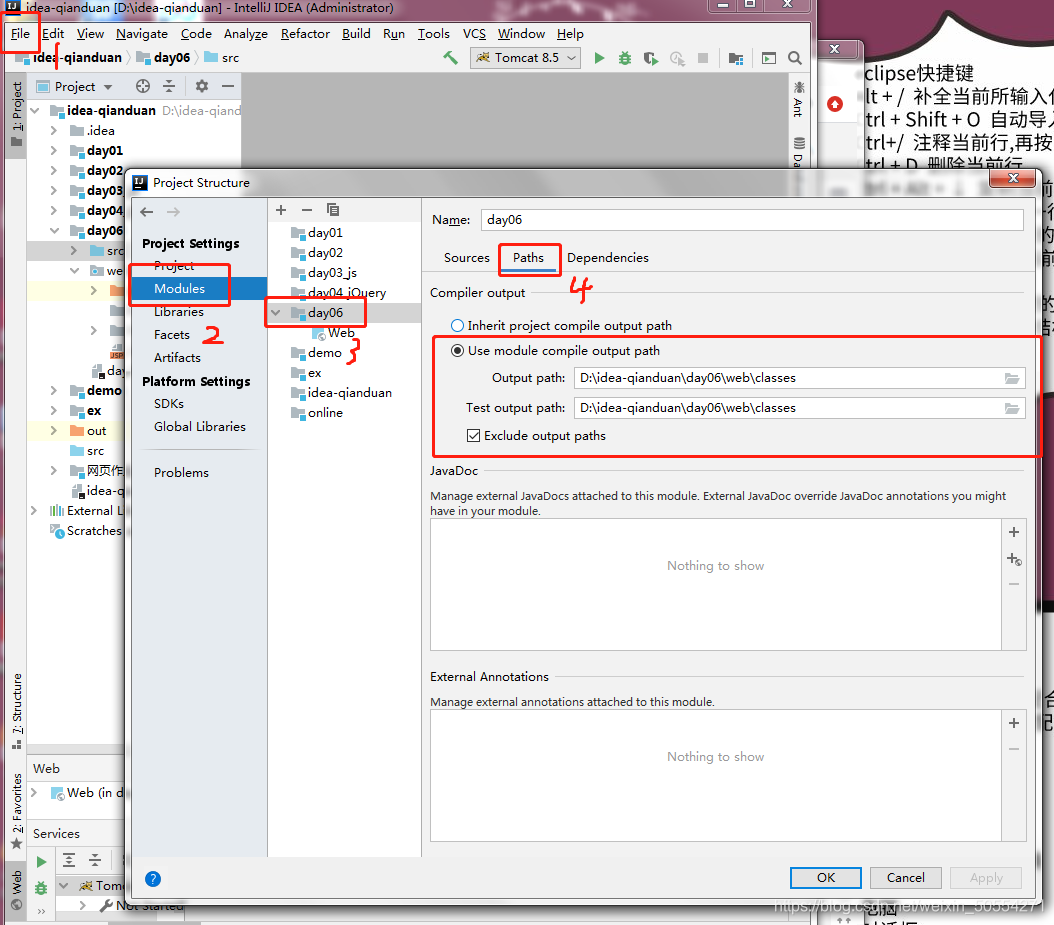Screen dimensions: 1054x925
Task: Switch to the Dependencies tab
Action: click(x=608, y=257)
